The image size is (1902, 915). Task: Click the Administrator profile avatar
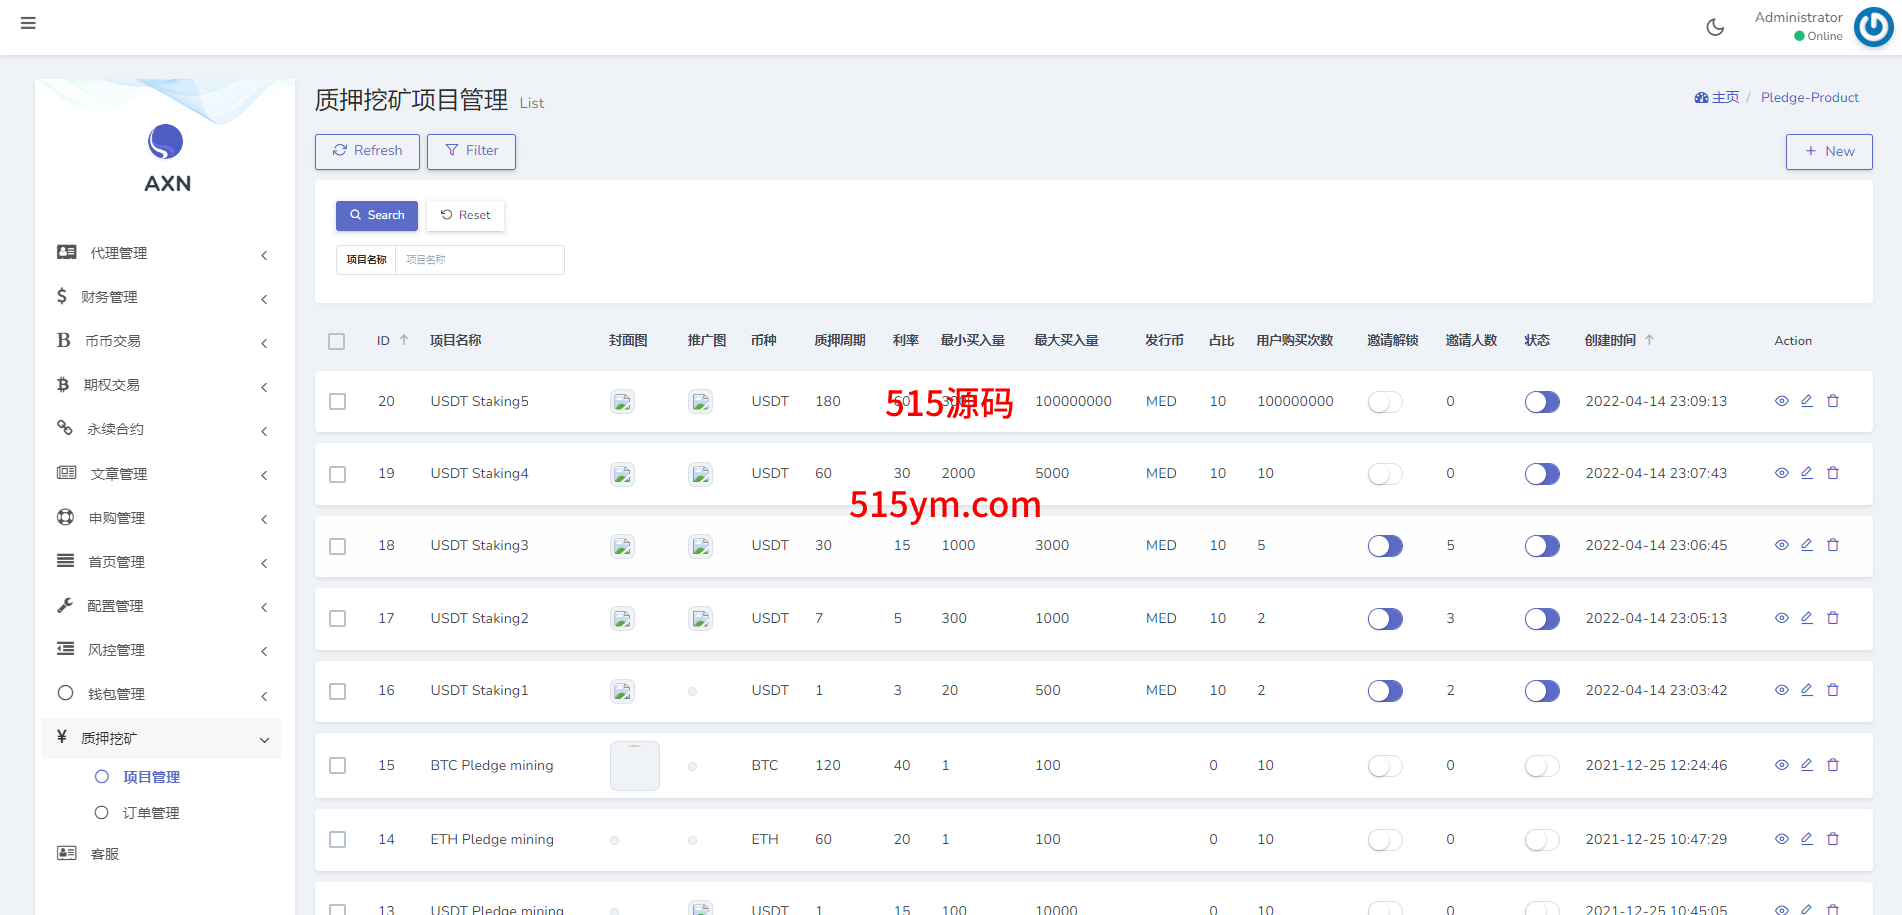coord(1873,27)
